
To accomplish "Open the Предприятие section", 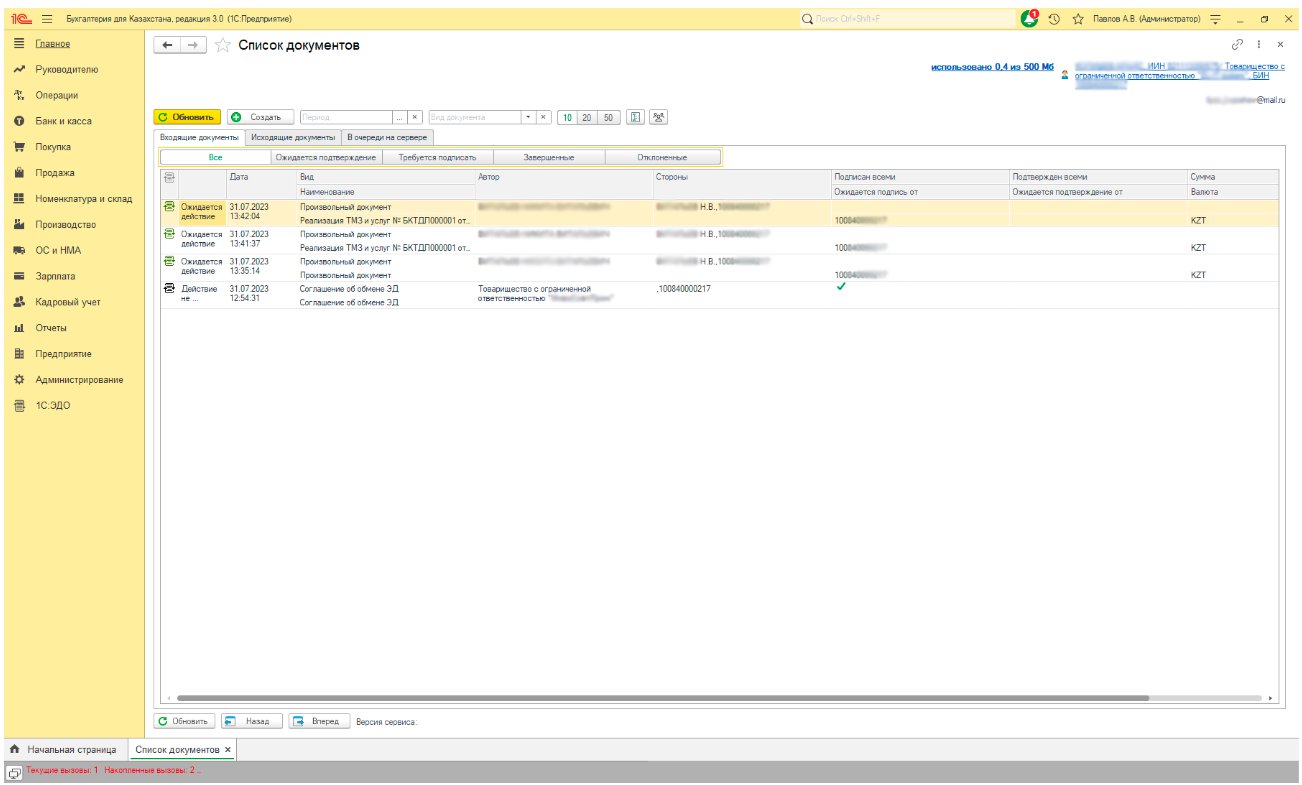I will 63,354.
